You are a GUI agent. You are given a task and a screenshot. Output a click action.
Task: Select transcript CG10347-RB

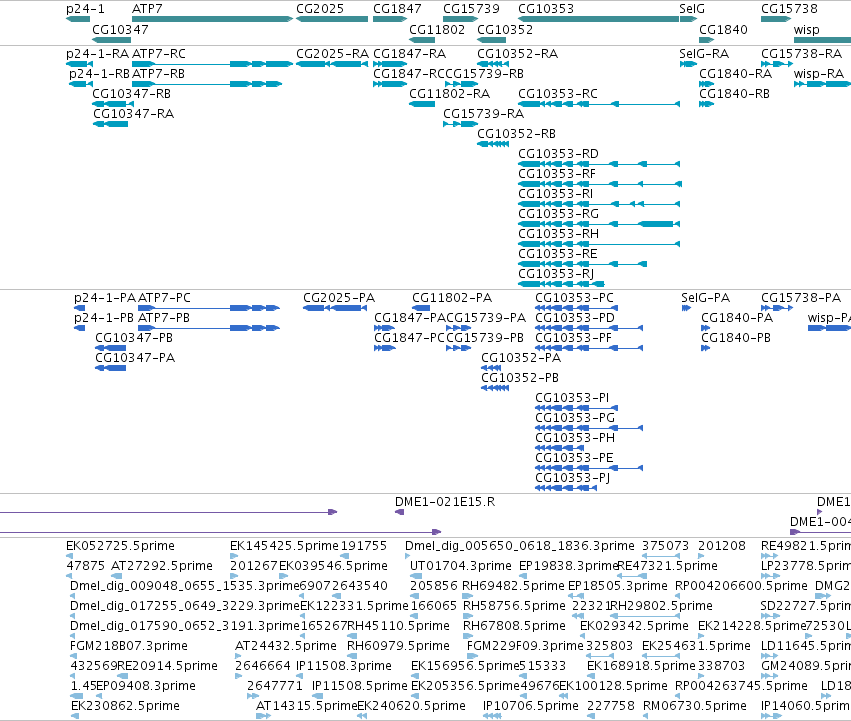point(113,104)
